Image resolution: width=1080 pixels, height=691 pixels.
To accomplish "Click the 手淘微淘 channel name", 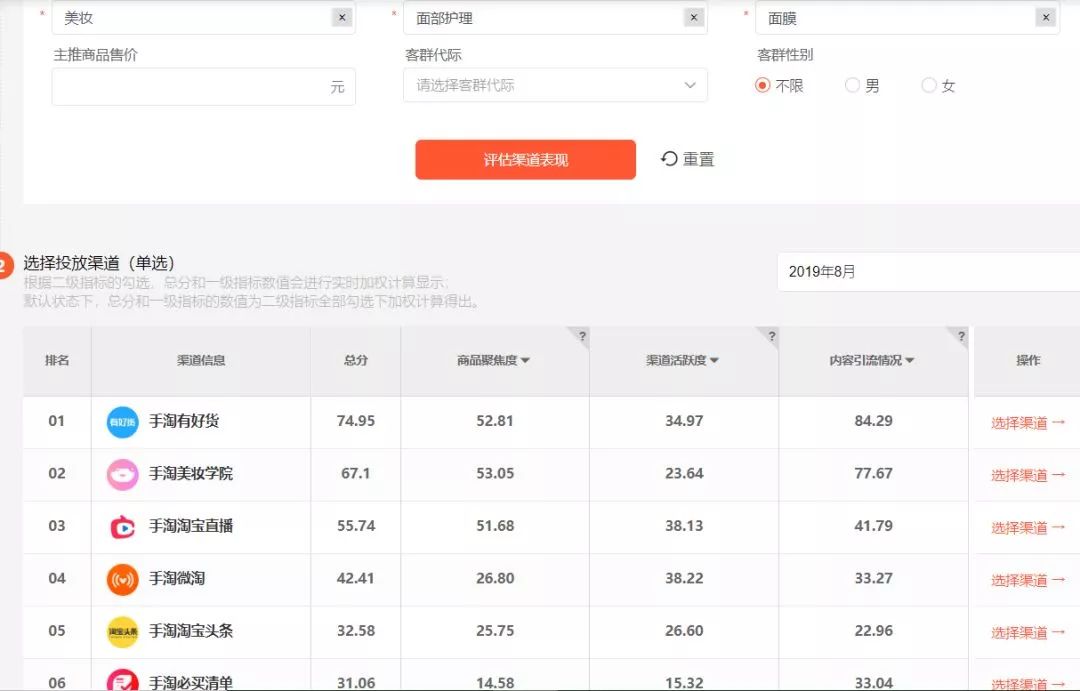I will coord(177,578).
